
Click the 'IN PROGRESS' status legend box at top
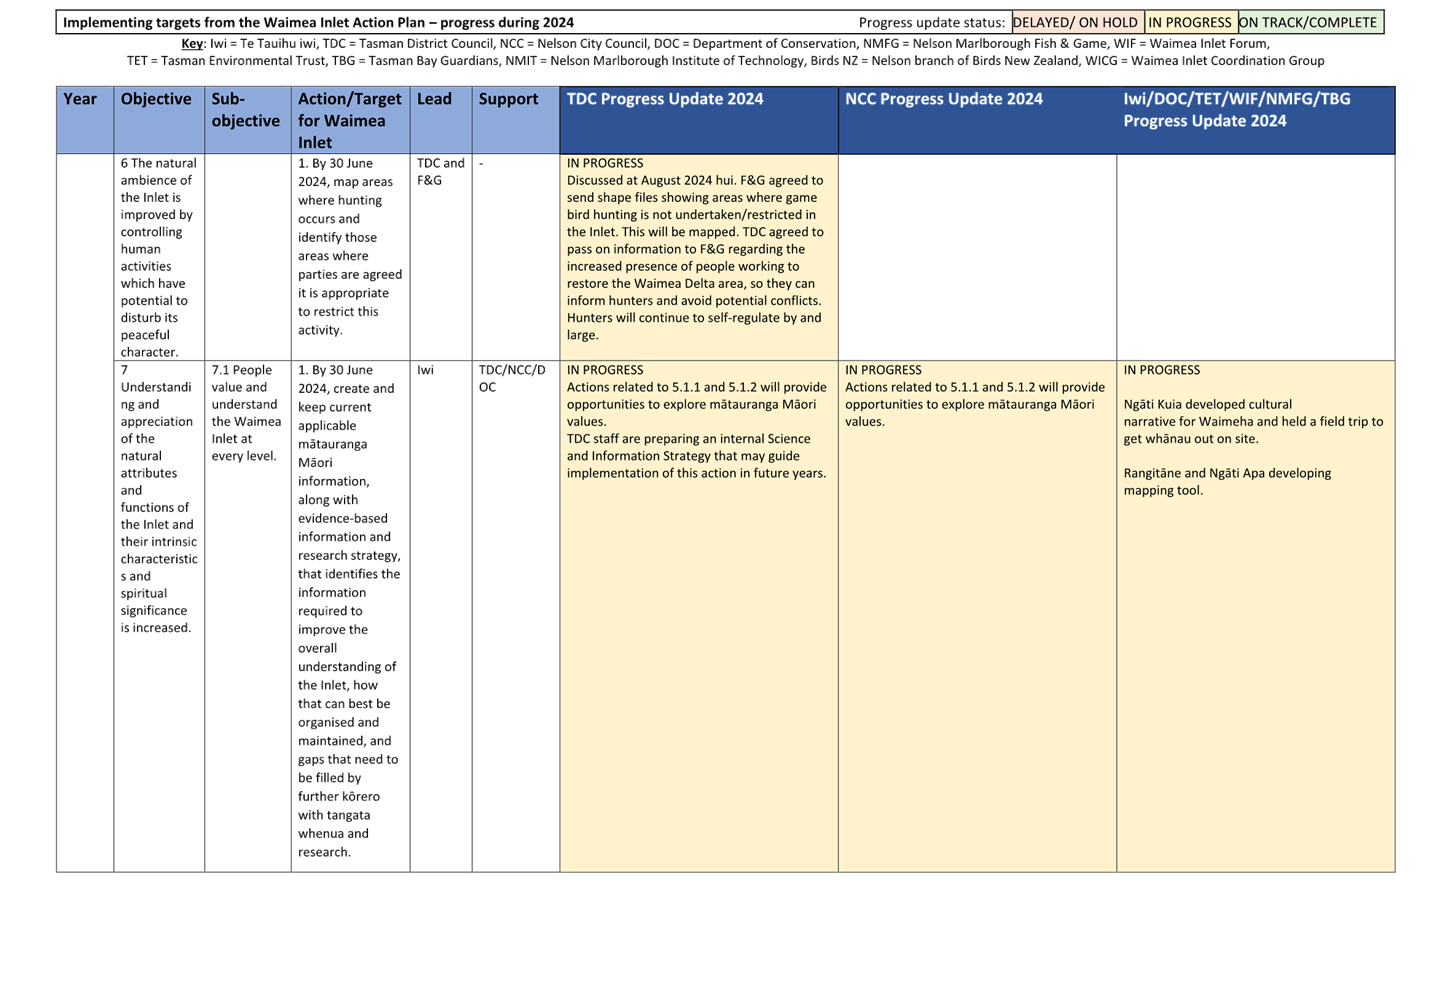pos(1190,22)
